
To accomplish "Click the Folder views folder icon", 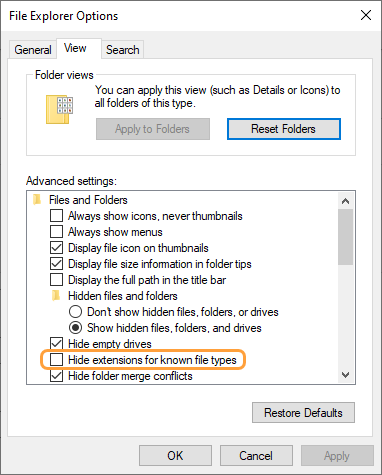I will [x=59, y=109].
